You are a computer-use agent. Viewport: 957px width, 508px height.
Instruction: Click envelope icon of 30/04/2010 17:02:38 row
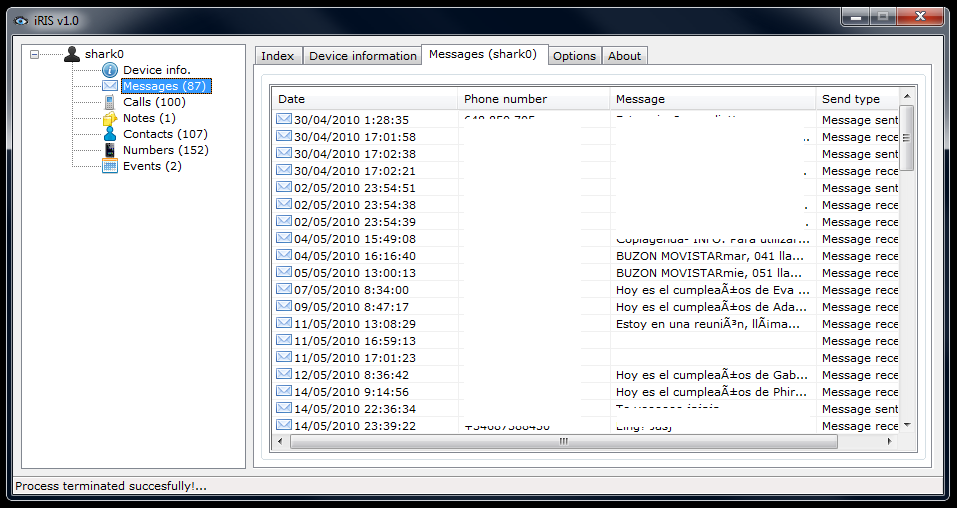point(284,153)
